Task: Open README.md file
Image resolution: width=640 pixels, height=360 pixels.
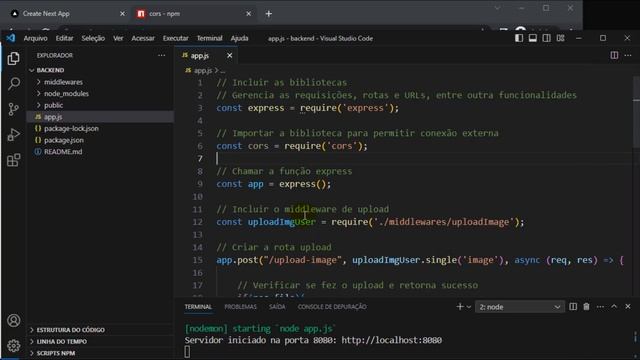Action: (100, 151)
